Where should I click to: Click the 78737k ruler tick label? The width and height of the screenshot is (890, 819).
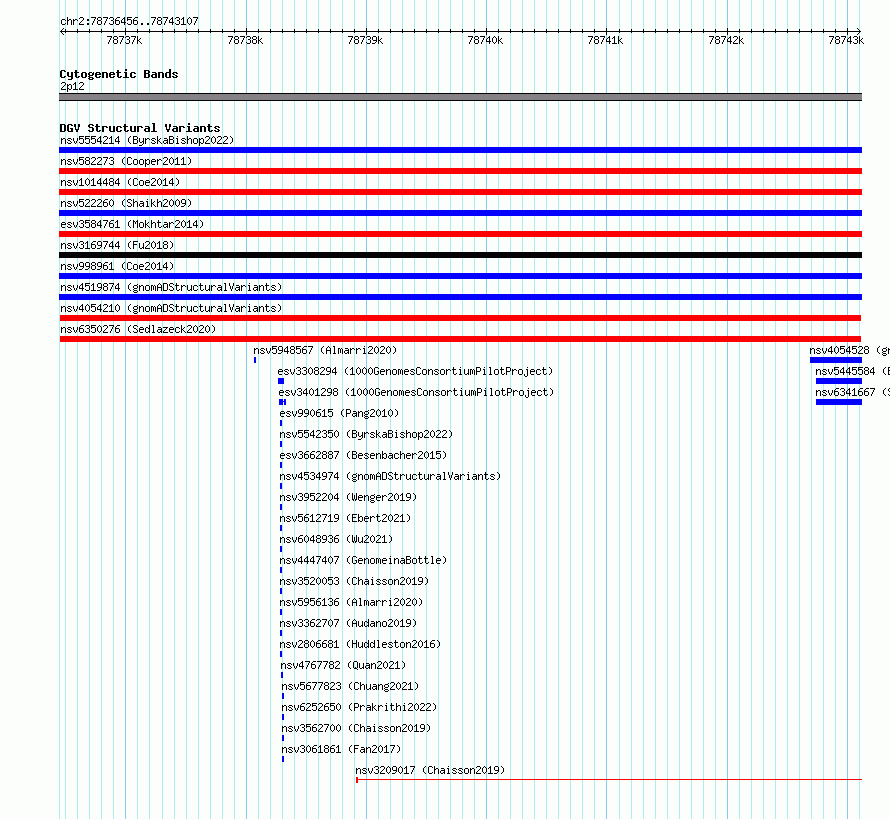[124, 40]
